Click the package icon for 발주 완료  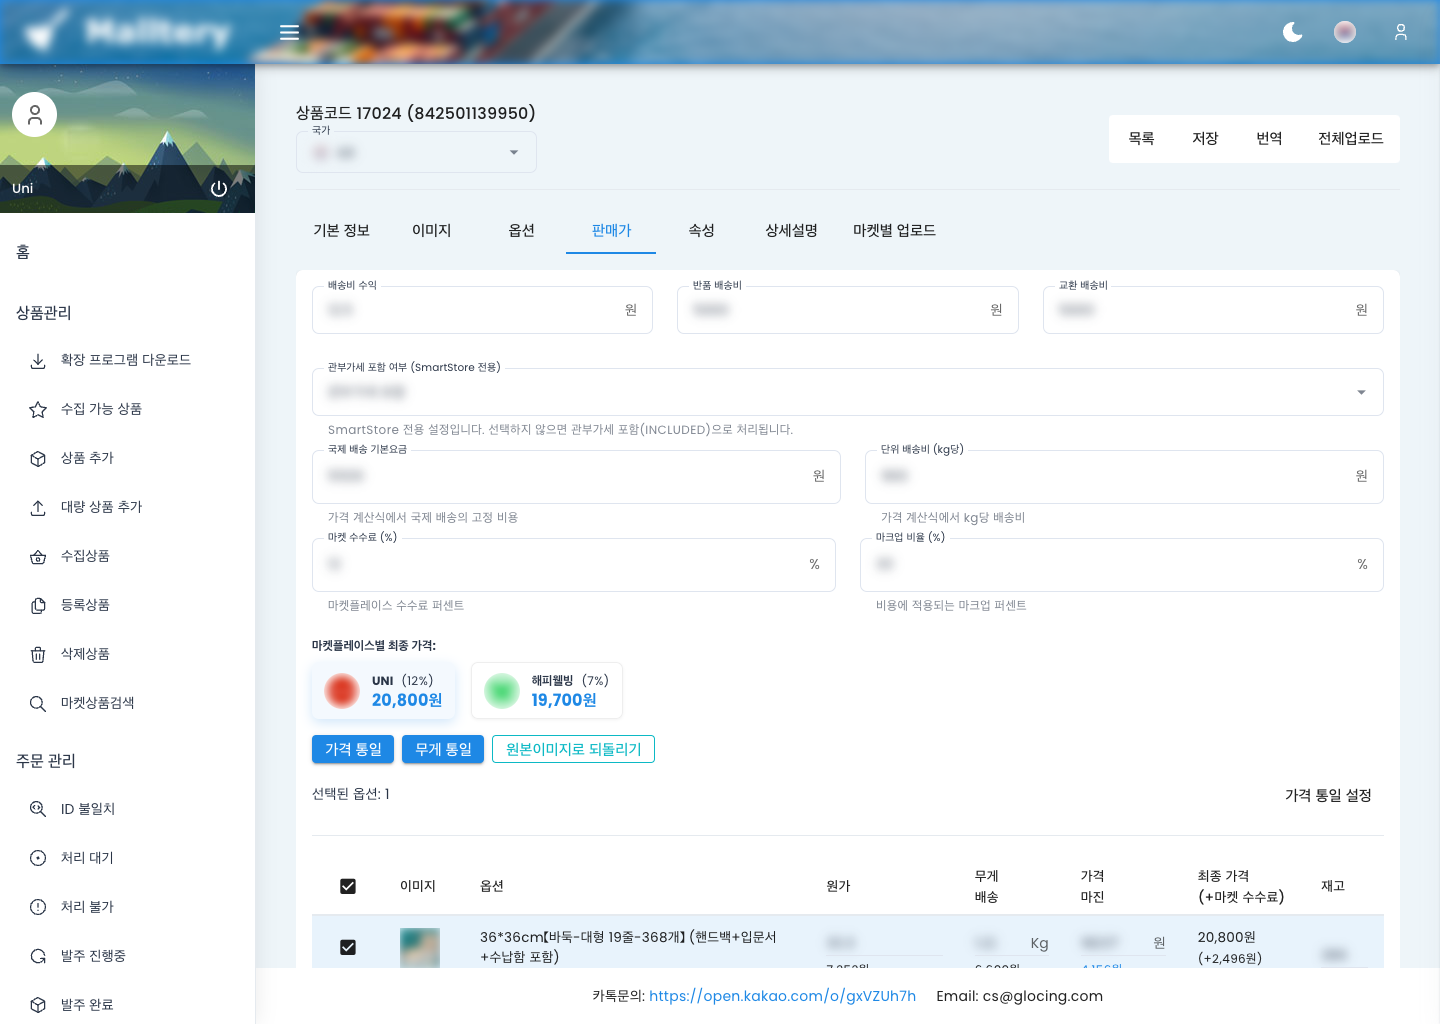38,1005
